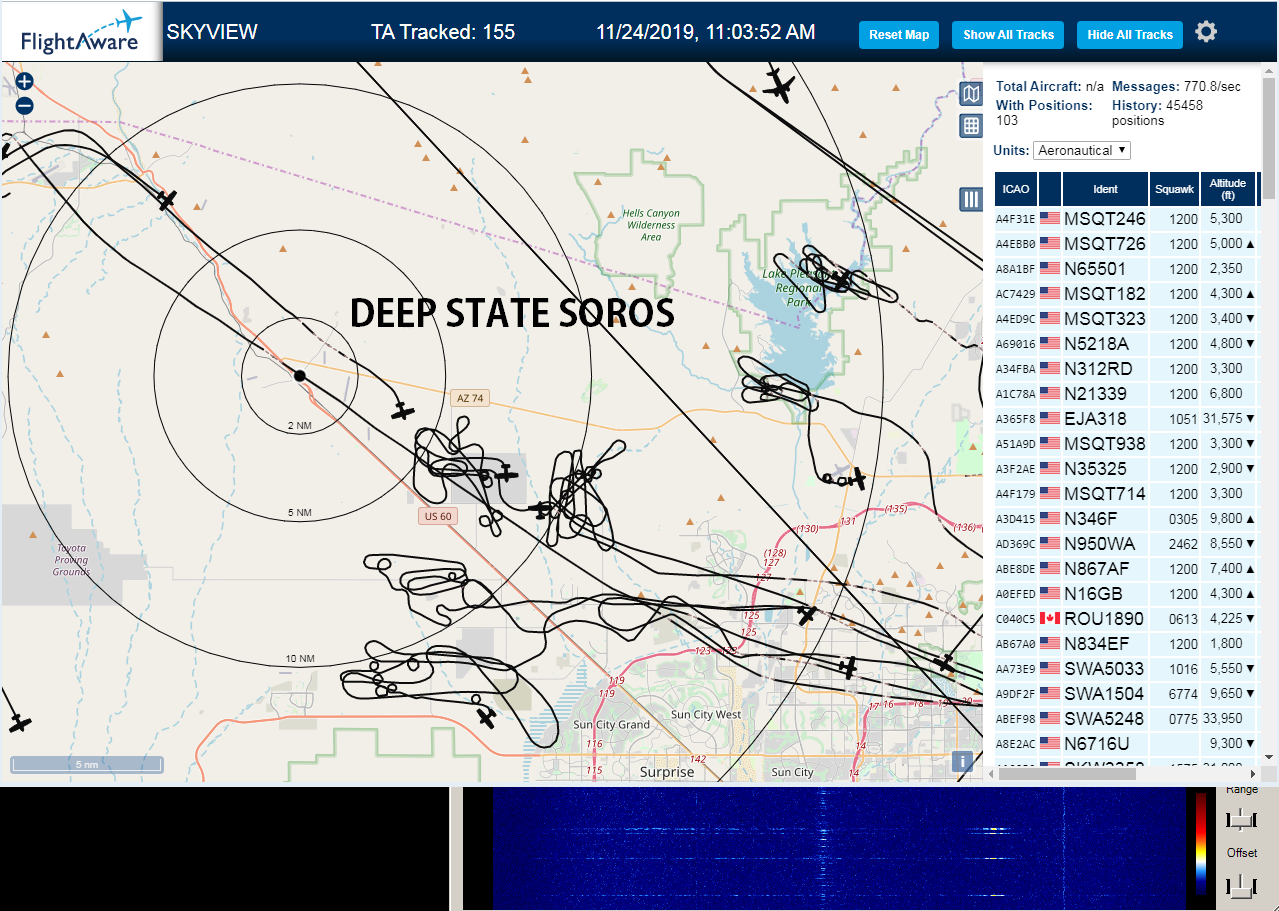This screenshot has width=1279, height=911.
Task: Click the ICAO code A4F31E
Action: pyautogui.click(x=1016, y=219)
